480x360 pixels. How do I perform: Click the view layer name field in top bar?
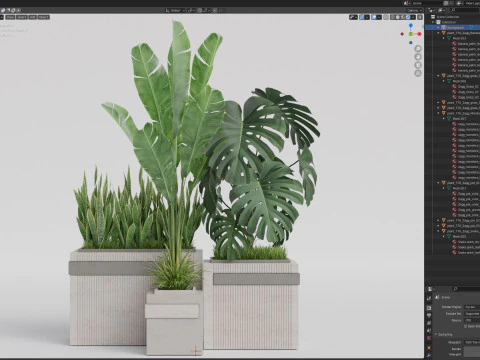[473, 3]
